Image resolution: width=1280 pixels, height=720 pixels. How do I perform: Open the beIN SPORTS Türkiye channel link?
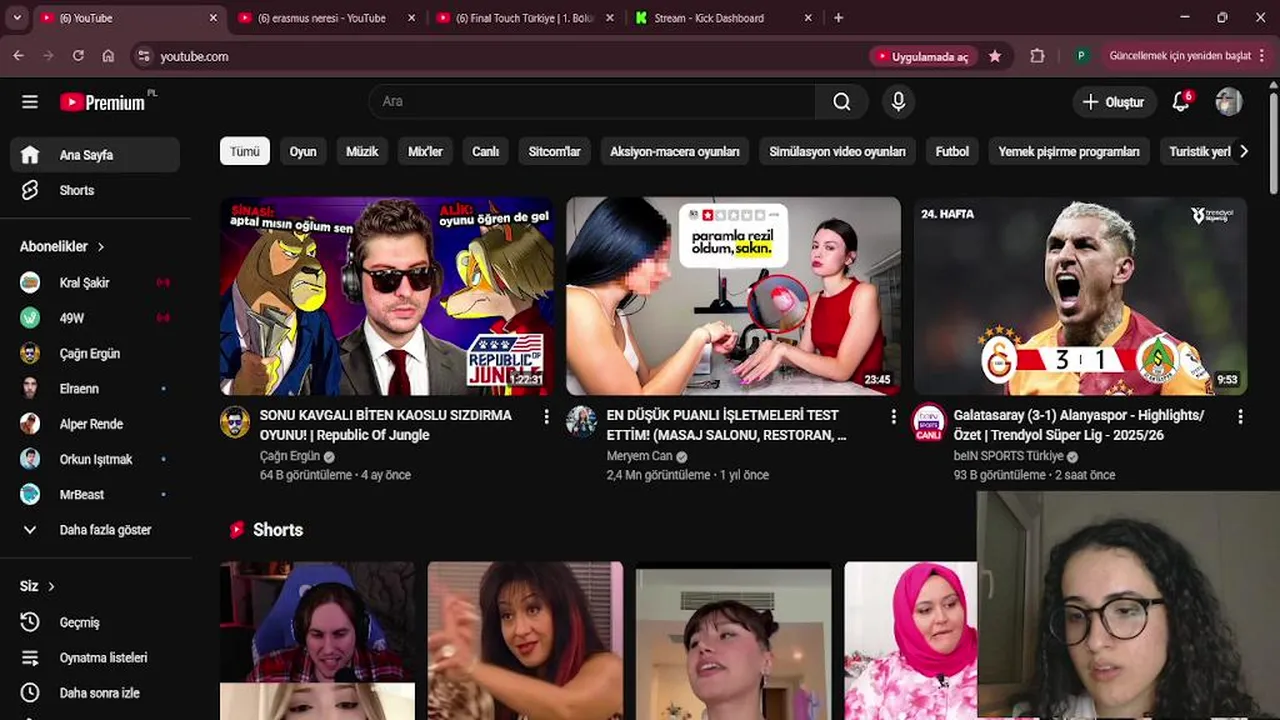coord(1009,456)
